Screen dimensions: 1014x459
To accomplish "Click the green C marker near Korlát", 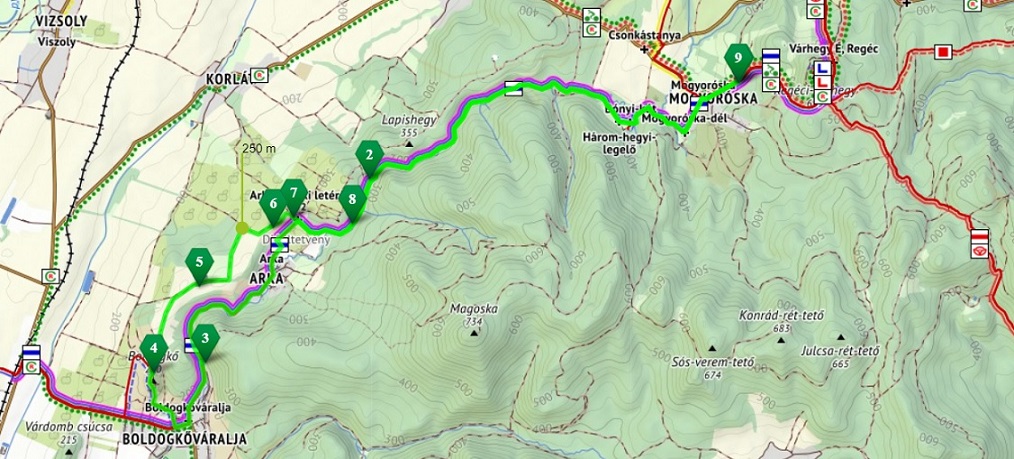I will point(259,75).
